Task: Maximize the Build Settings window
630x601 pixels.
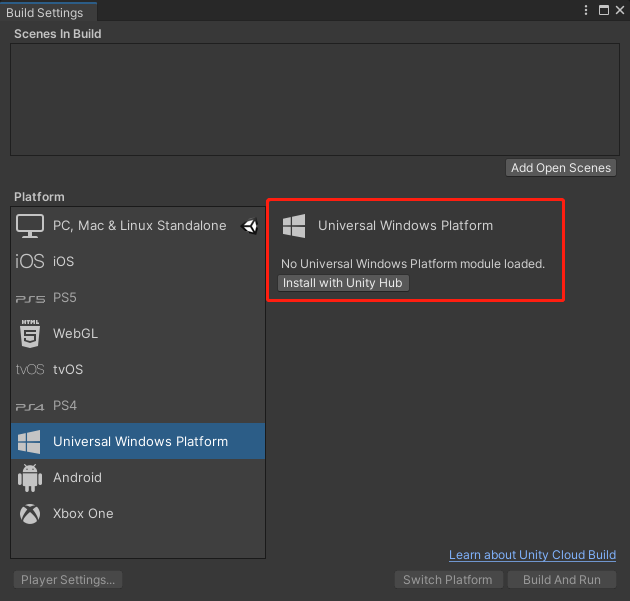Action: (604, 10)
